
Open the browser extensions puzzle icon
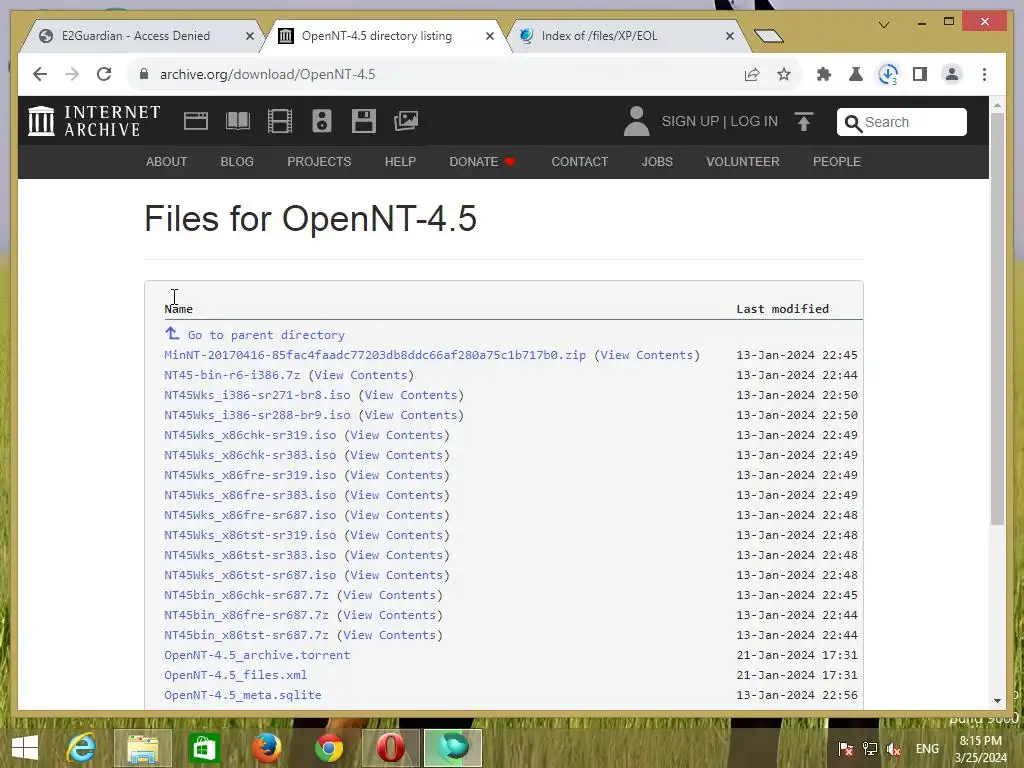pos(824,74)
